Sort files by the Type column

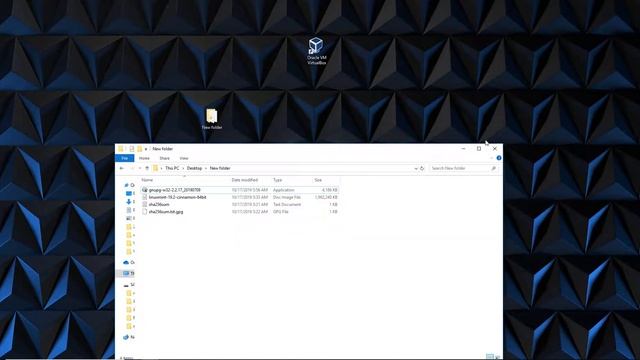278,180
